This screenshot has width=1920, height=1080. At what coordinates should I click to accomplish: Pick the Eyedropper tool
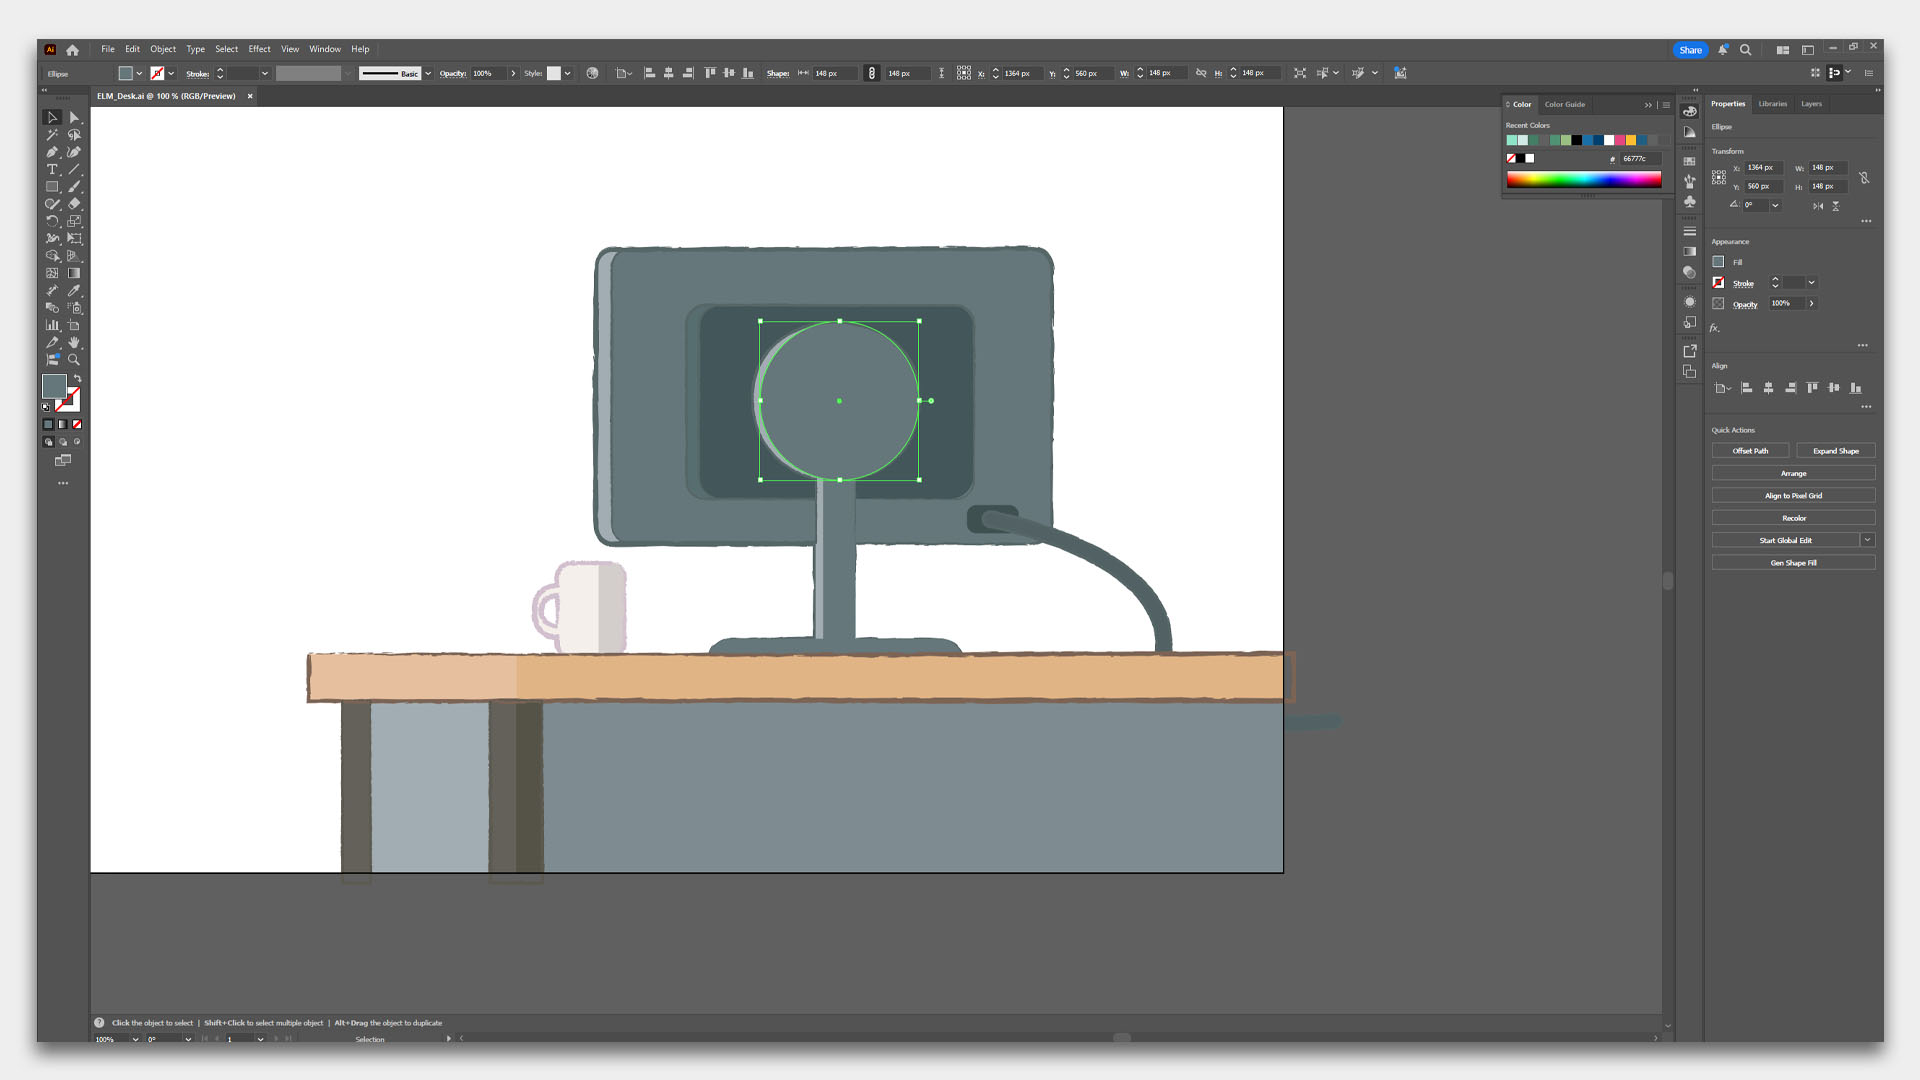(x=74, y=290)
